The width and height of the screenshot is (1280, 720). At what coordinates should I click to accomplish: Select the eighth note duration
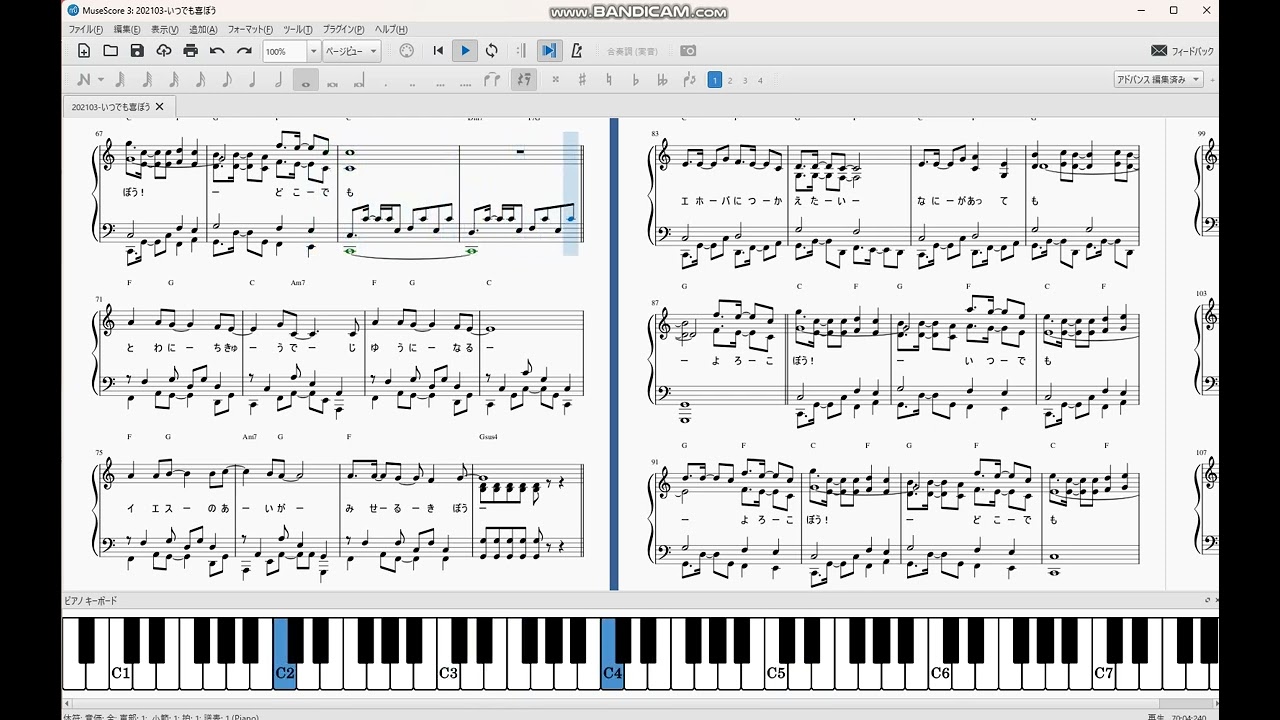coord(227,80)
